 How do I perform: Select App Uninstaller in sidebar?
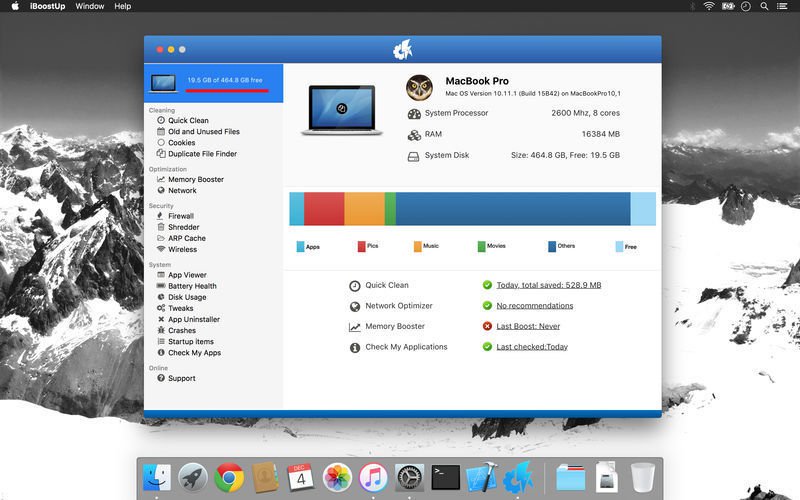[193, 319]
